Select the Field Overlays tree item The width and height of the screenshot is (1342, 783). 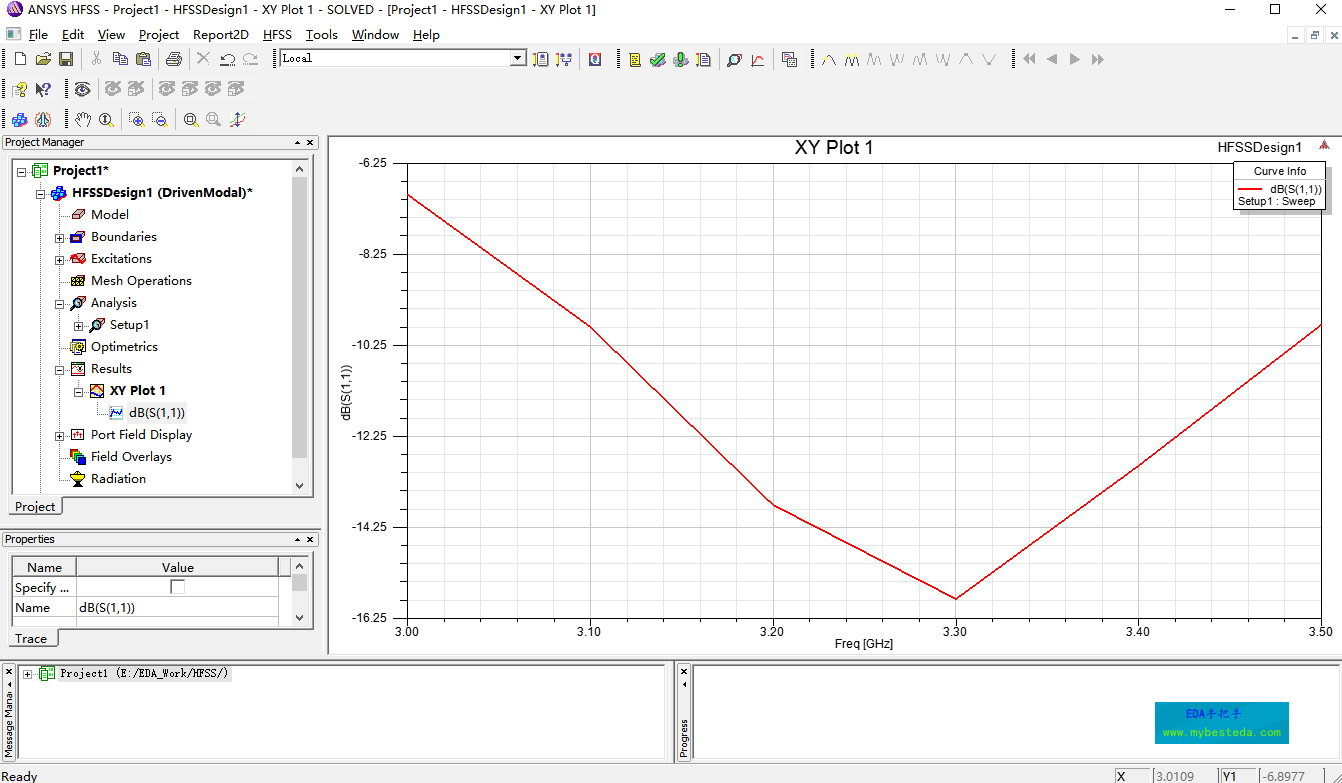pos(131,457)
